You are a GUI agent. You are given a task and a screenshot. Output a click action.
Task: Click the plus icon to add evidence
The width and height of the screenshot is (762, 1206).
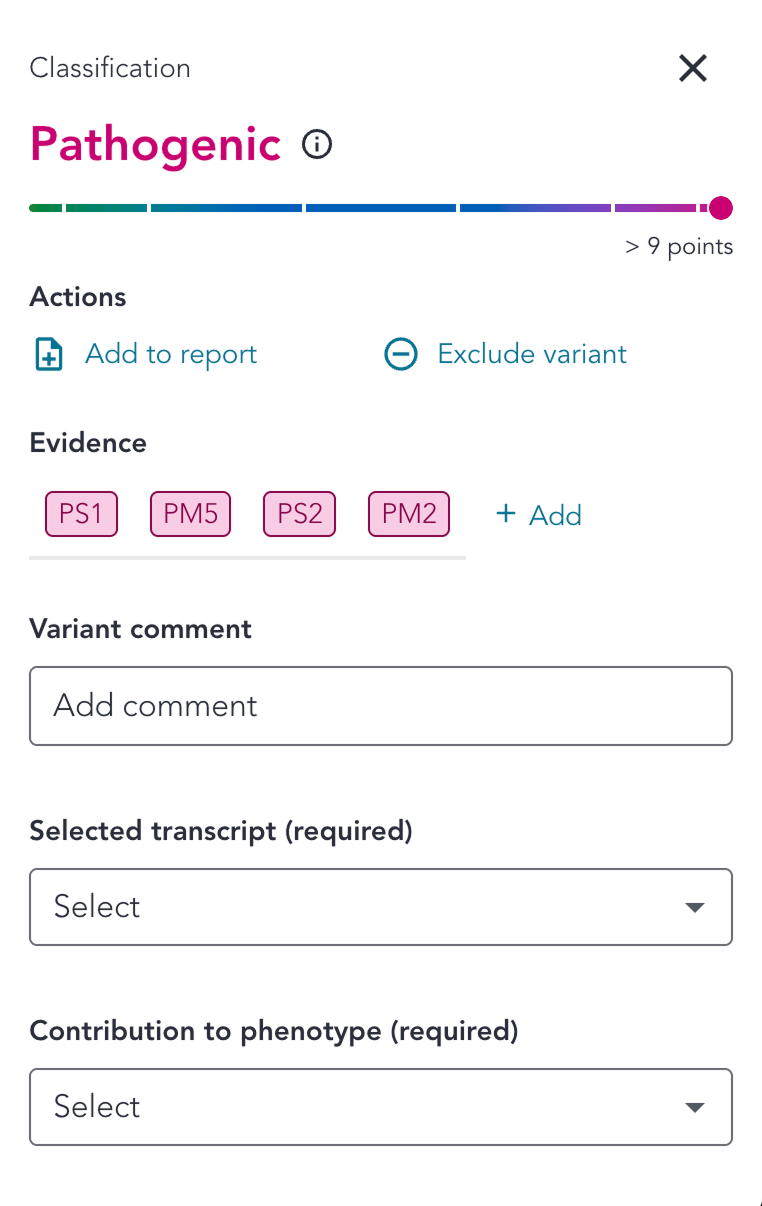coord(506,514)
